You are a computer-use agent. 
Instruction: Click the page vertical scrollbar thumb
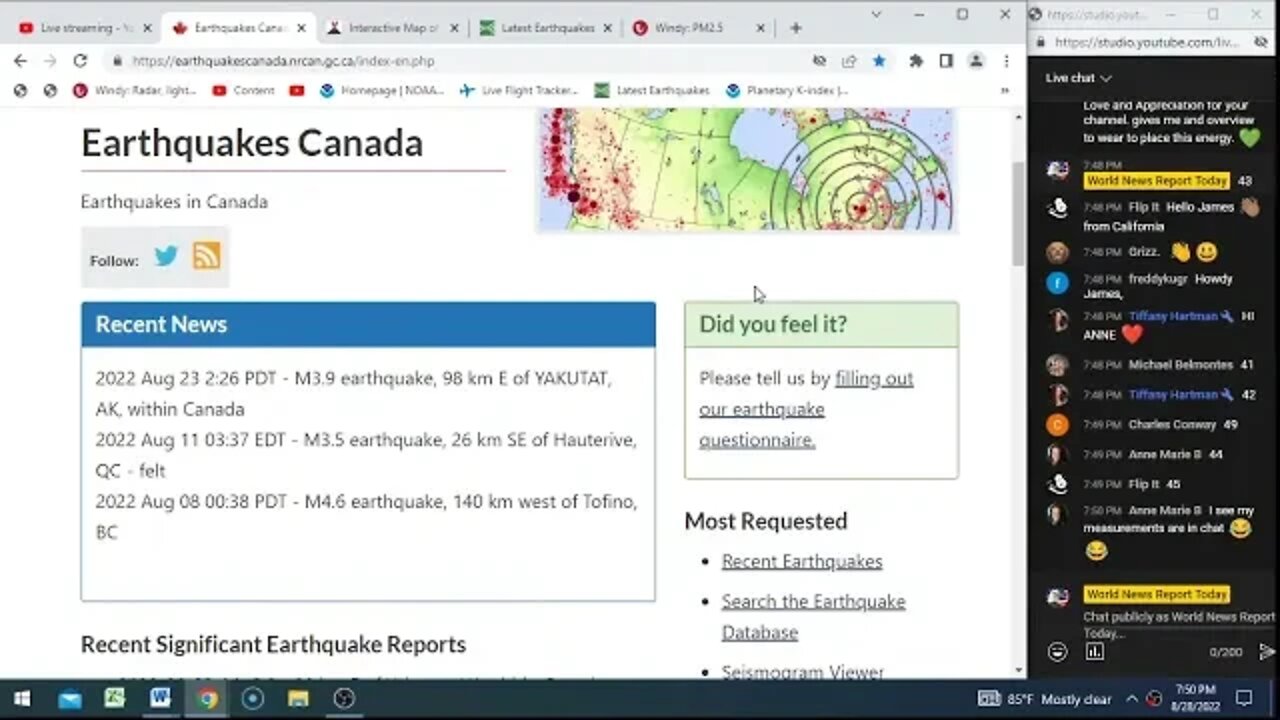tap(1018, 212)
